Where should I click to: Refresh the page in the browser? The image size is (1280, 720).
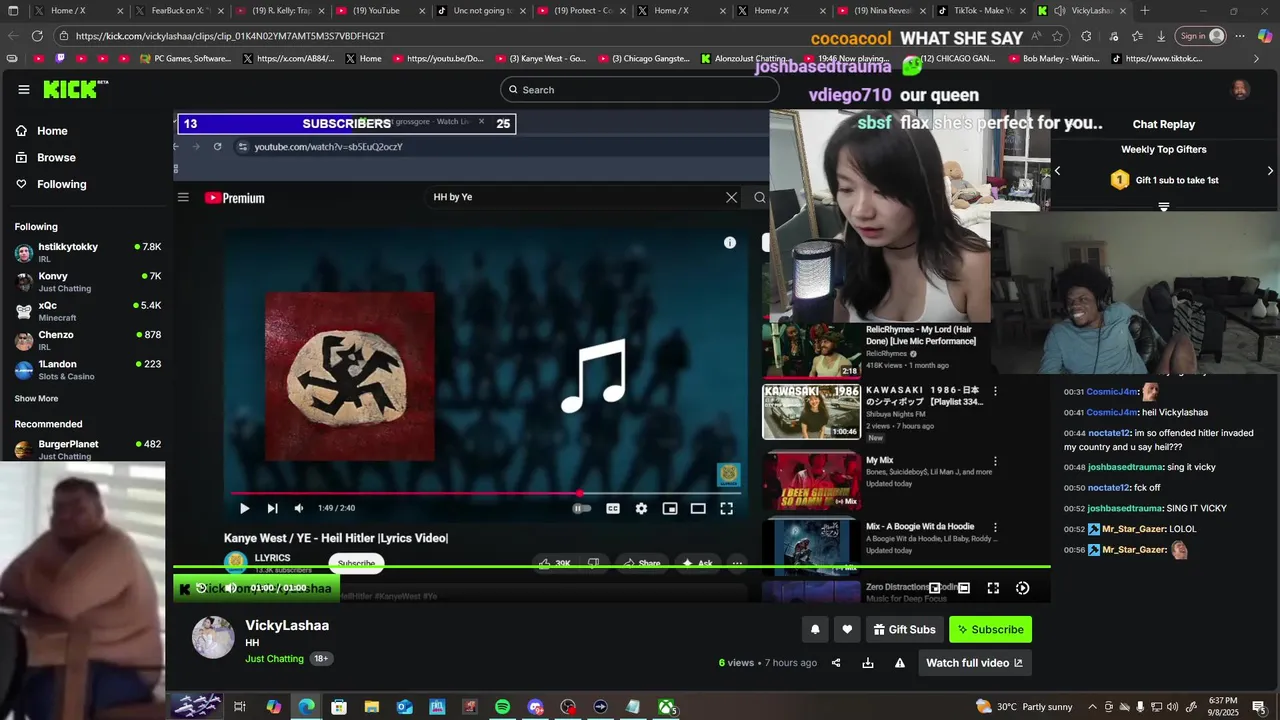tap(37, 36)
